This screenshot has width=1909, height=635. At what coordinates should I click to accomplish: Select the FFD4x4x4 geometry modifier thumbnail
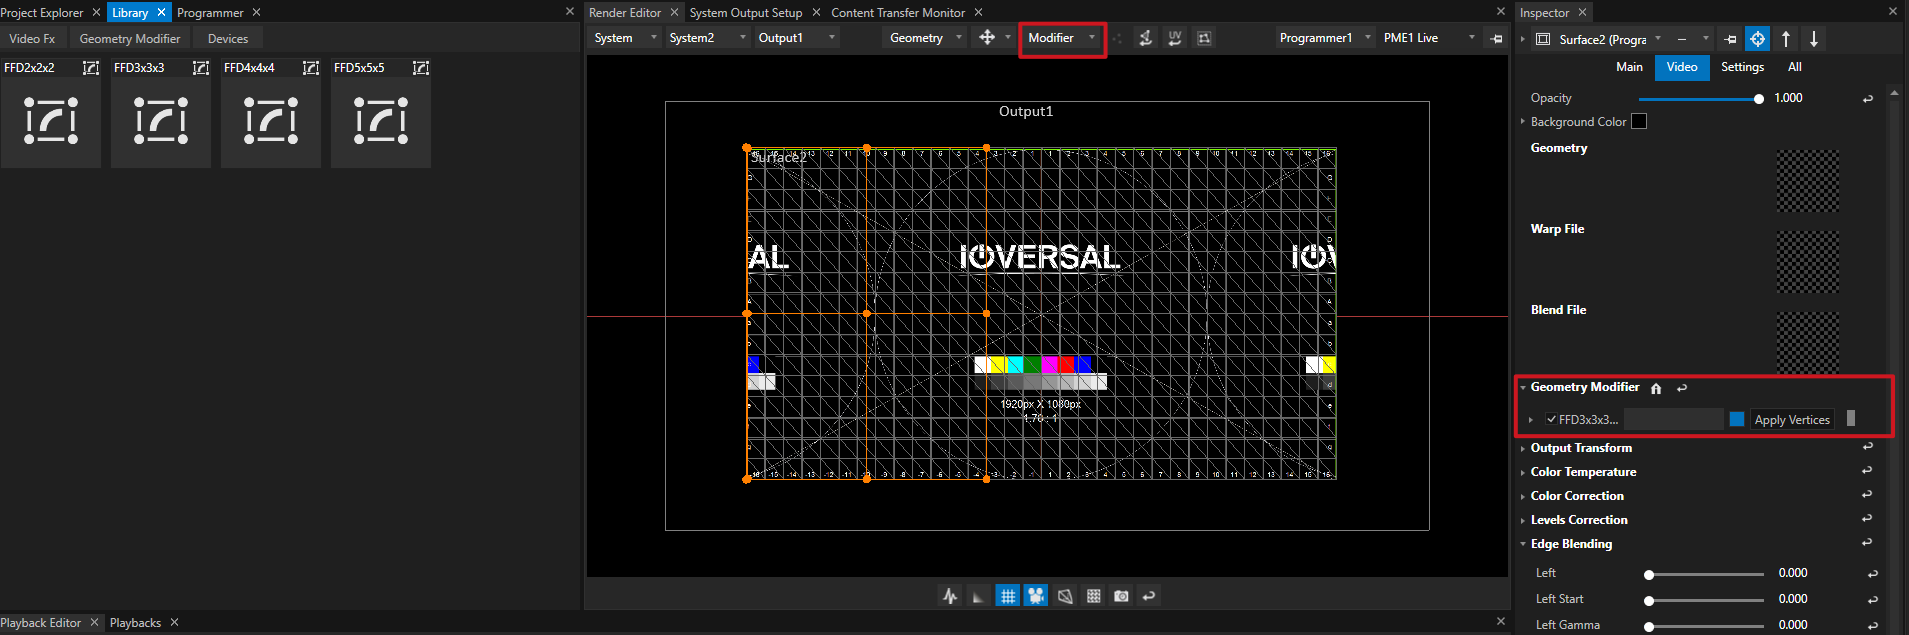(271, 121)
